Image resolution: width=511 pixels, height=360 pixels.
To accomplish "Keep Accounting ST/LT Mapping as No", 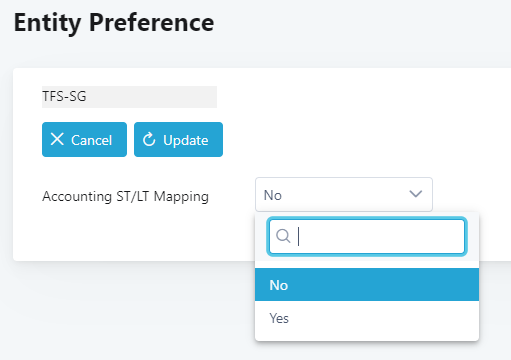I will (x=367, y=285).
